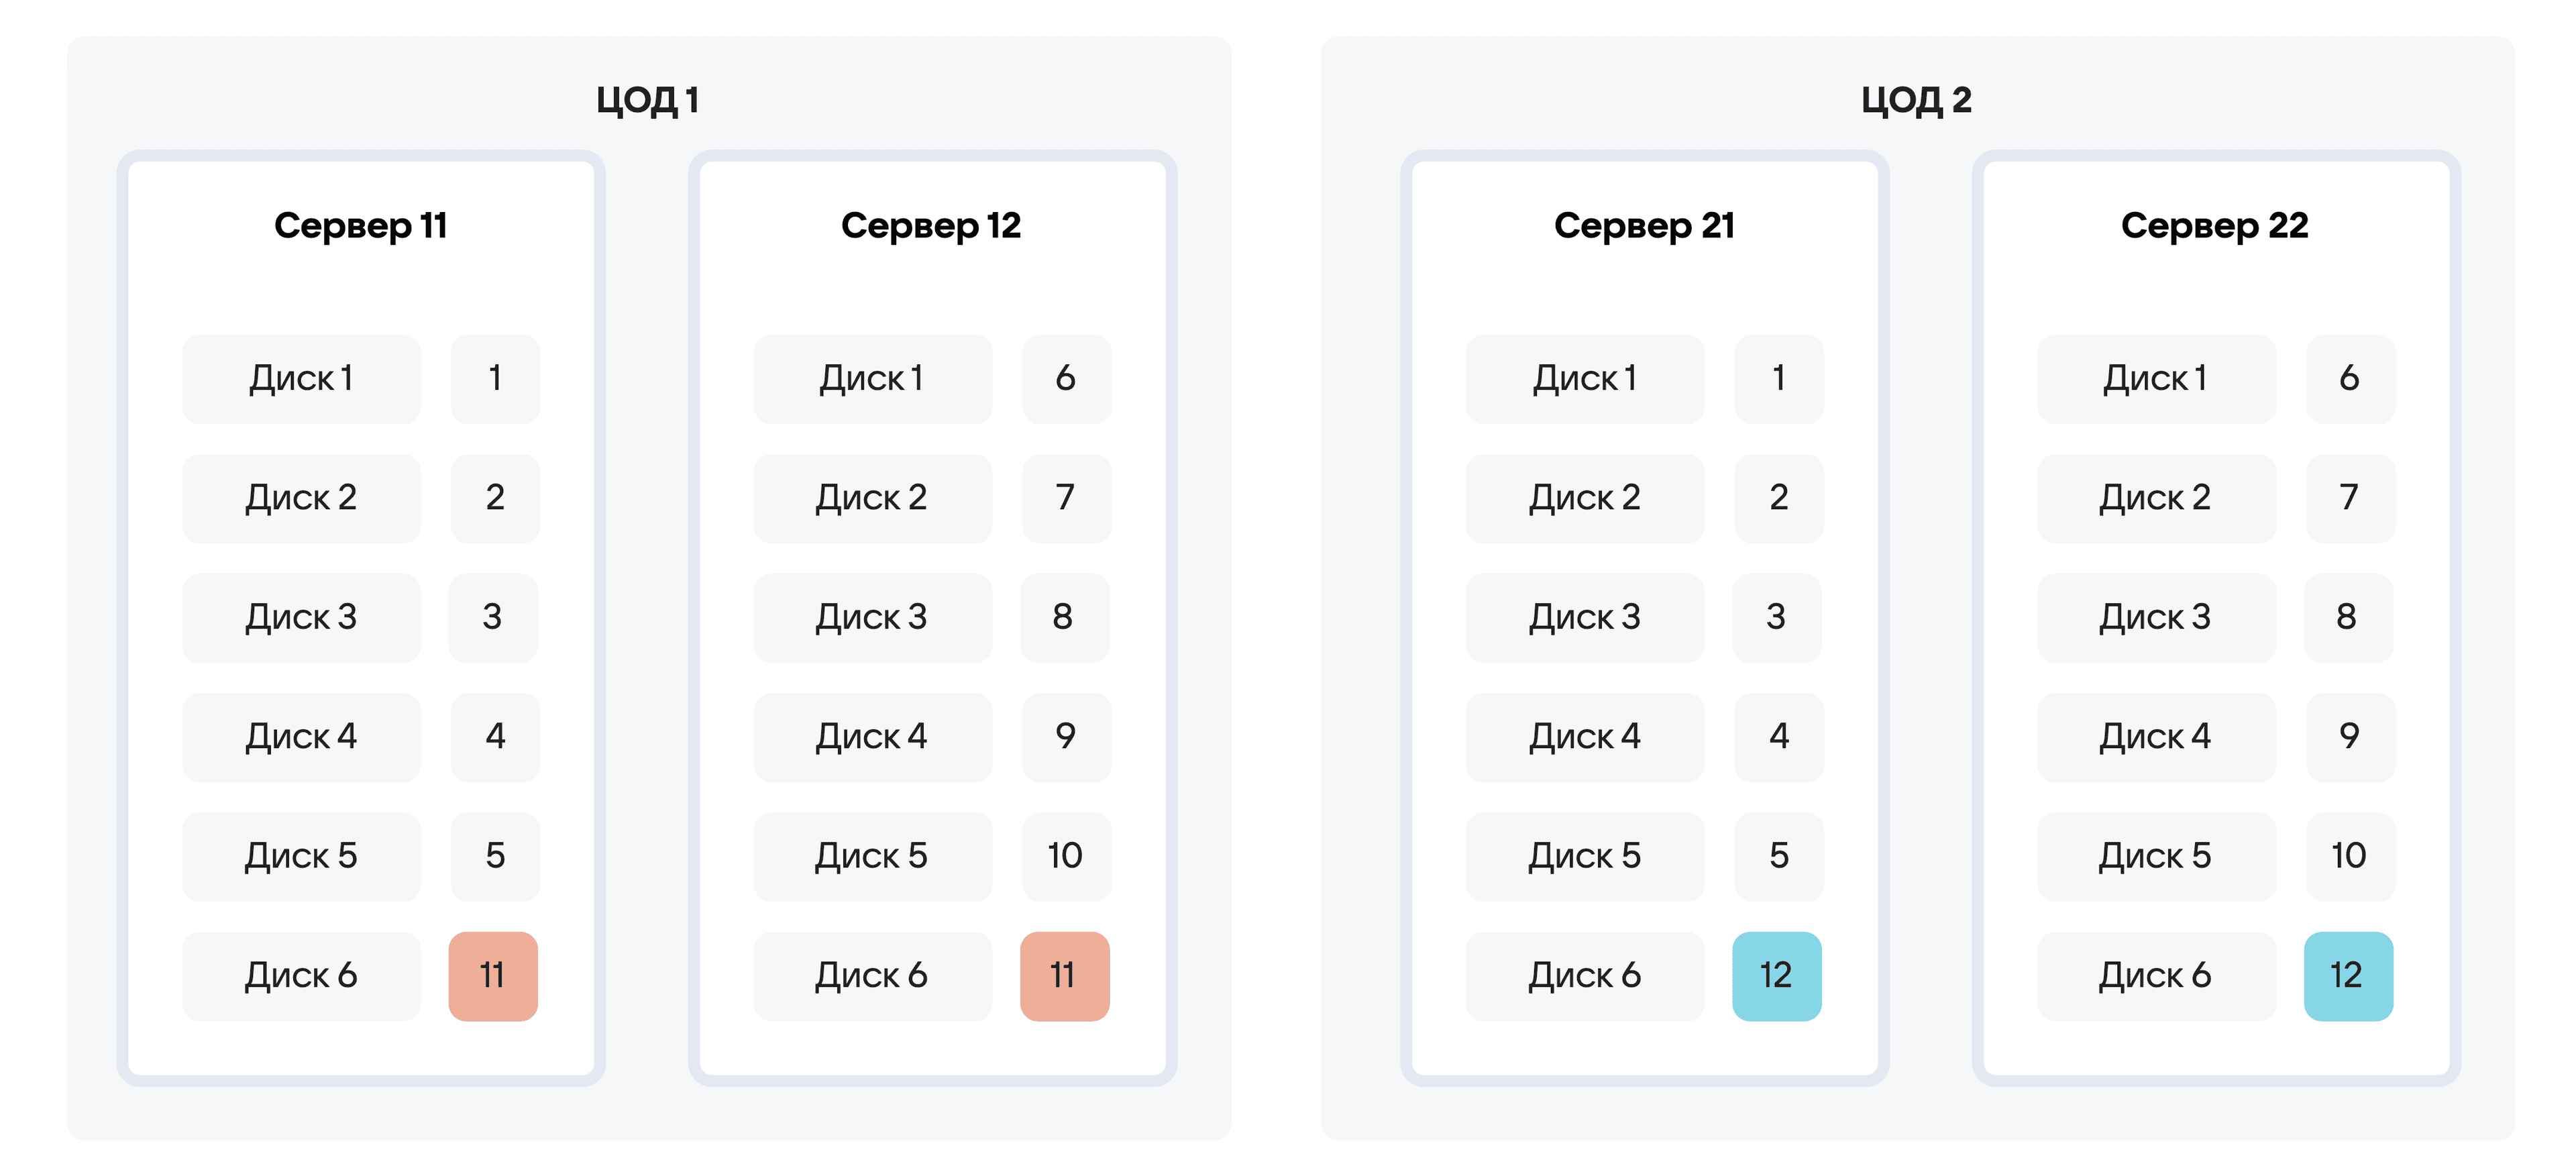Select the Сервер 21 title
Image resolution: width=2576 pixels, height=1174 pixels.
pyautogui.click(x=1644, y=226)
